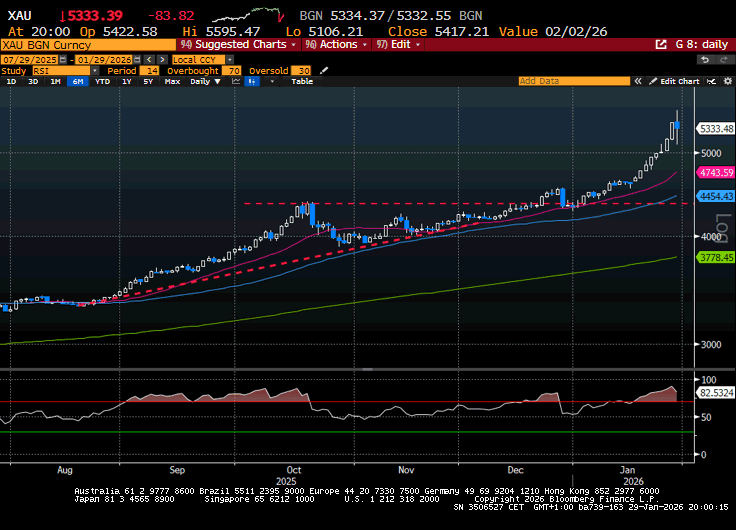Open the Actions menu
This screenshot has width=736, height=530.
pyautogui.click(x=338, y=45)
